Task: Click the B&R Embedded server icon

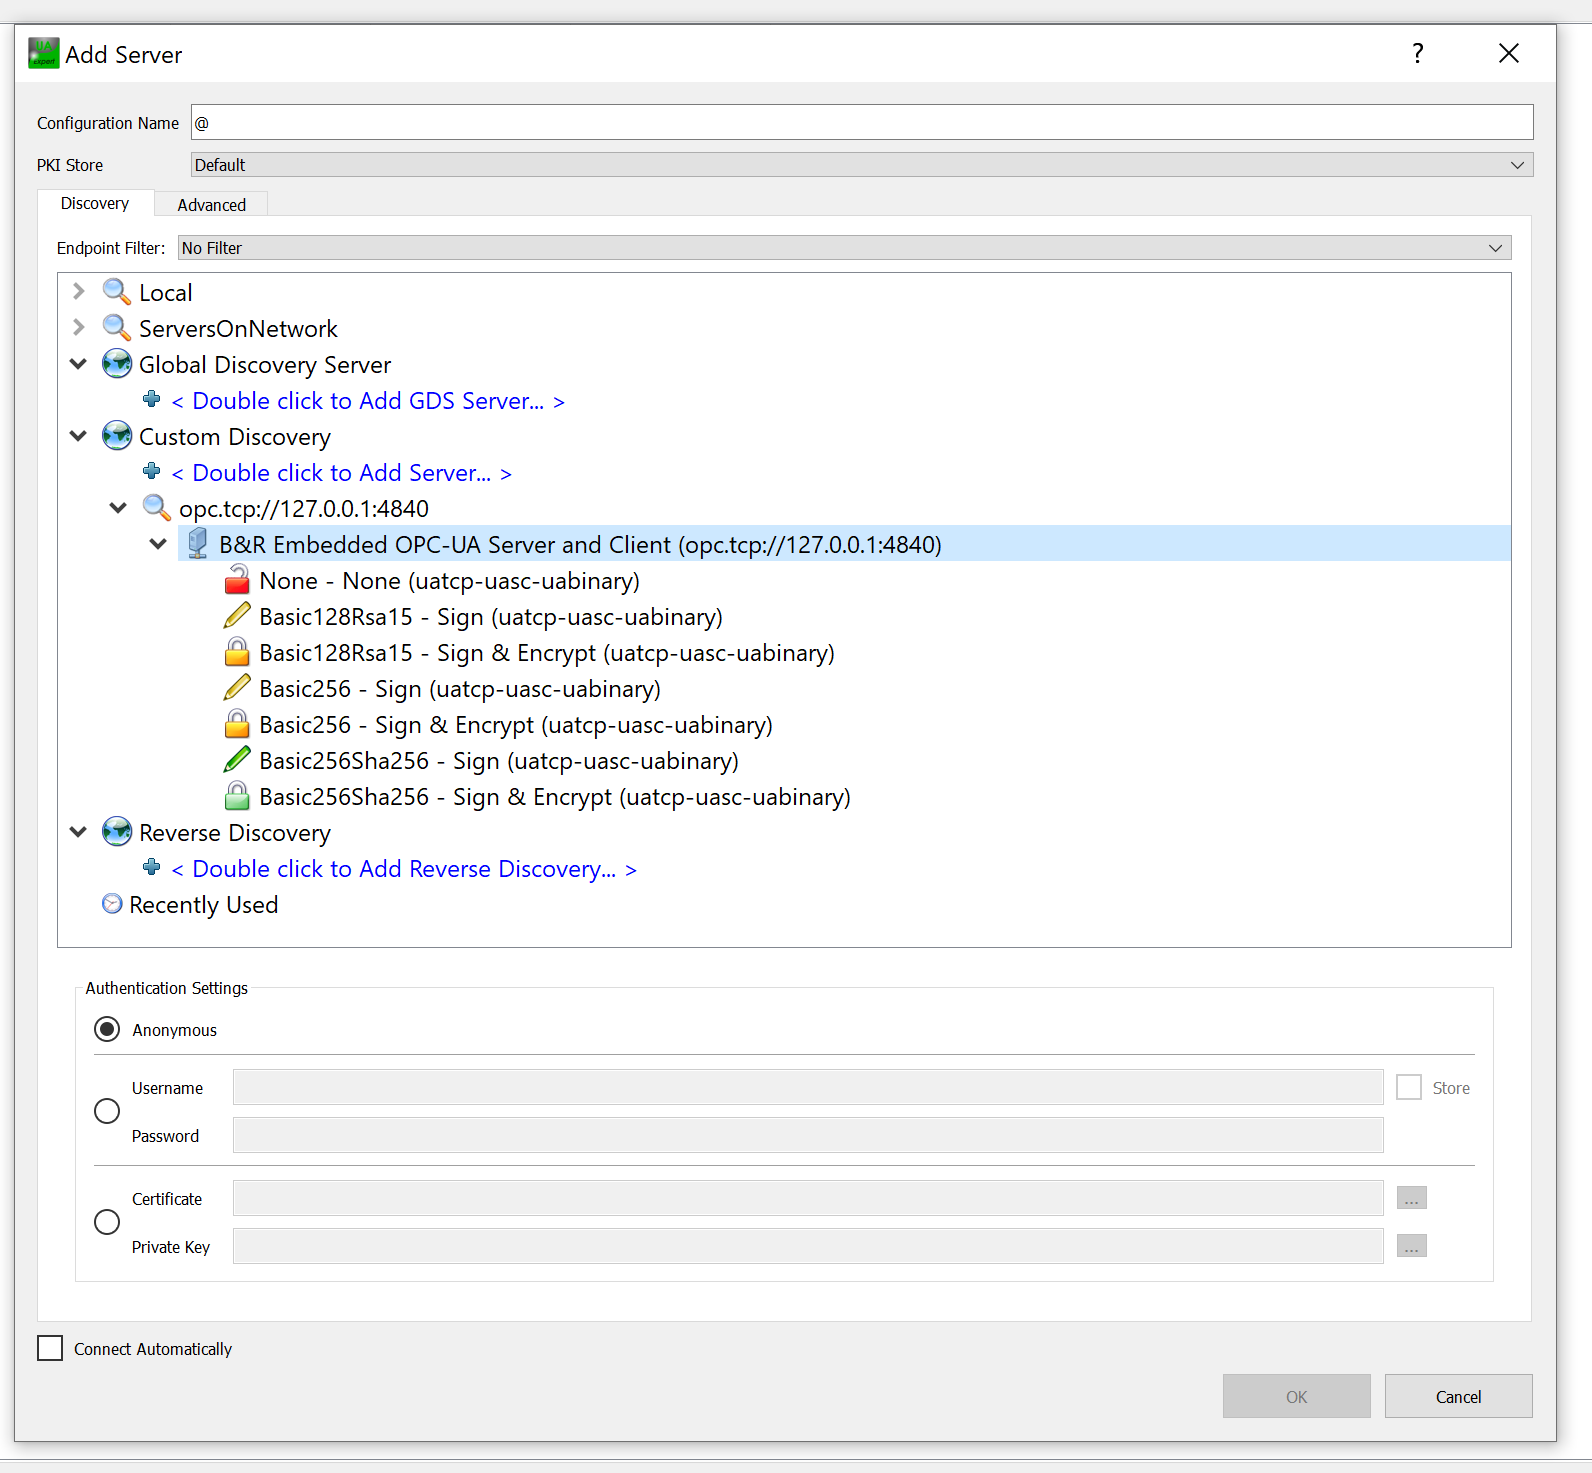Action: click(x=197, y=544)
